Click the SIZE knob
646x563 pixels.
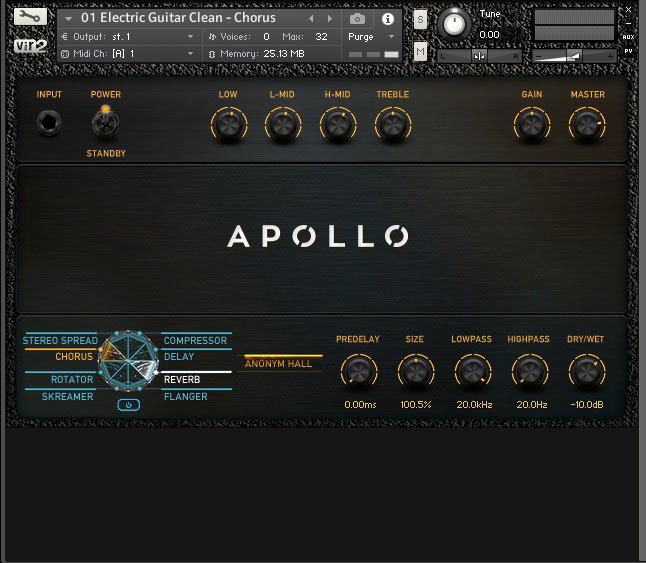416,372
